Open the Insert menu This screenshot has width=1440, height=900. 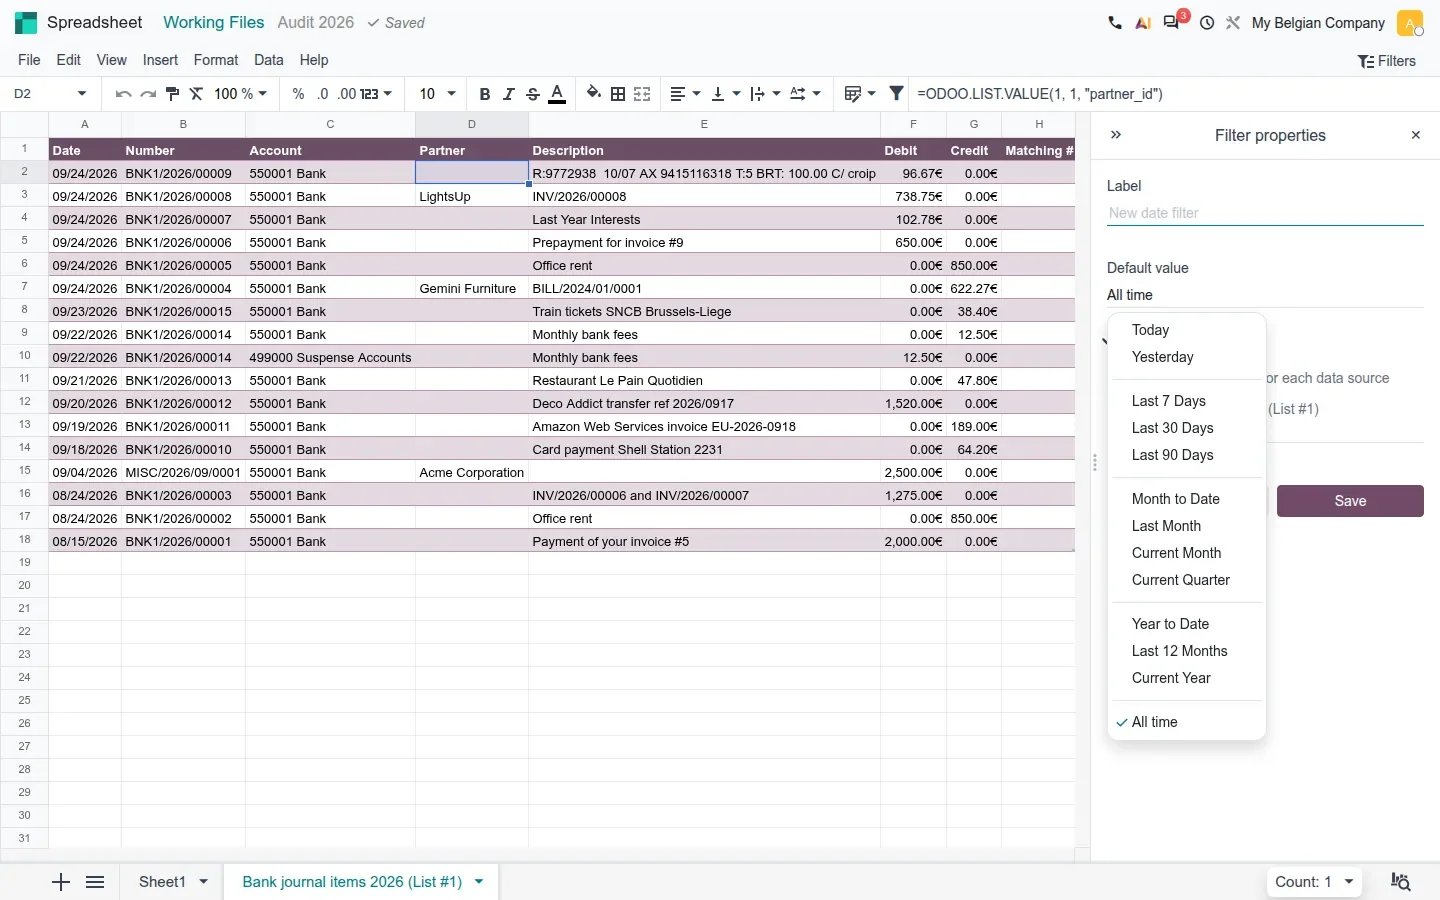click(x=160, y=60)
